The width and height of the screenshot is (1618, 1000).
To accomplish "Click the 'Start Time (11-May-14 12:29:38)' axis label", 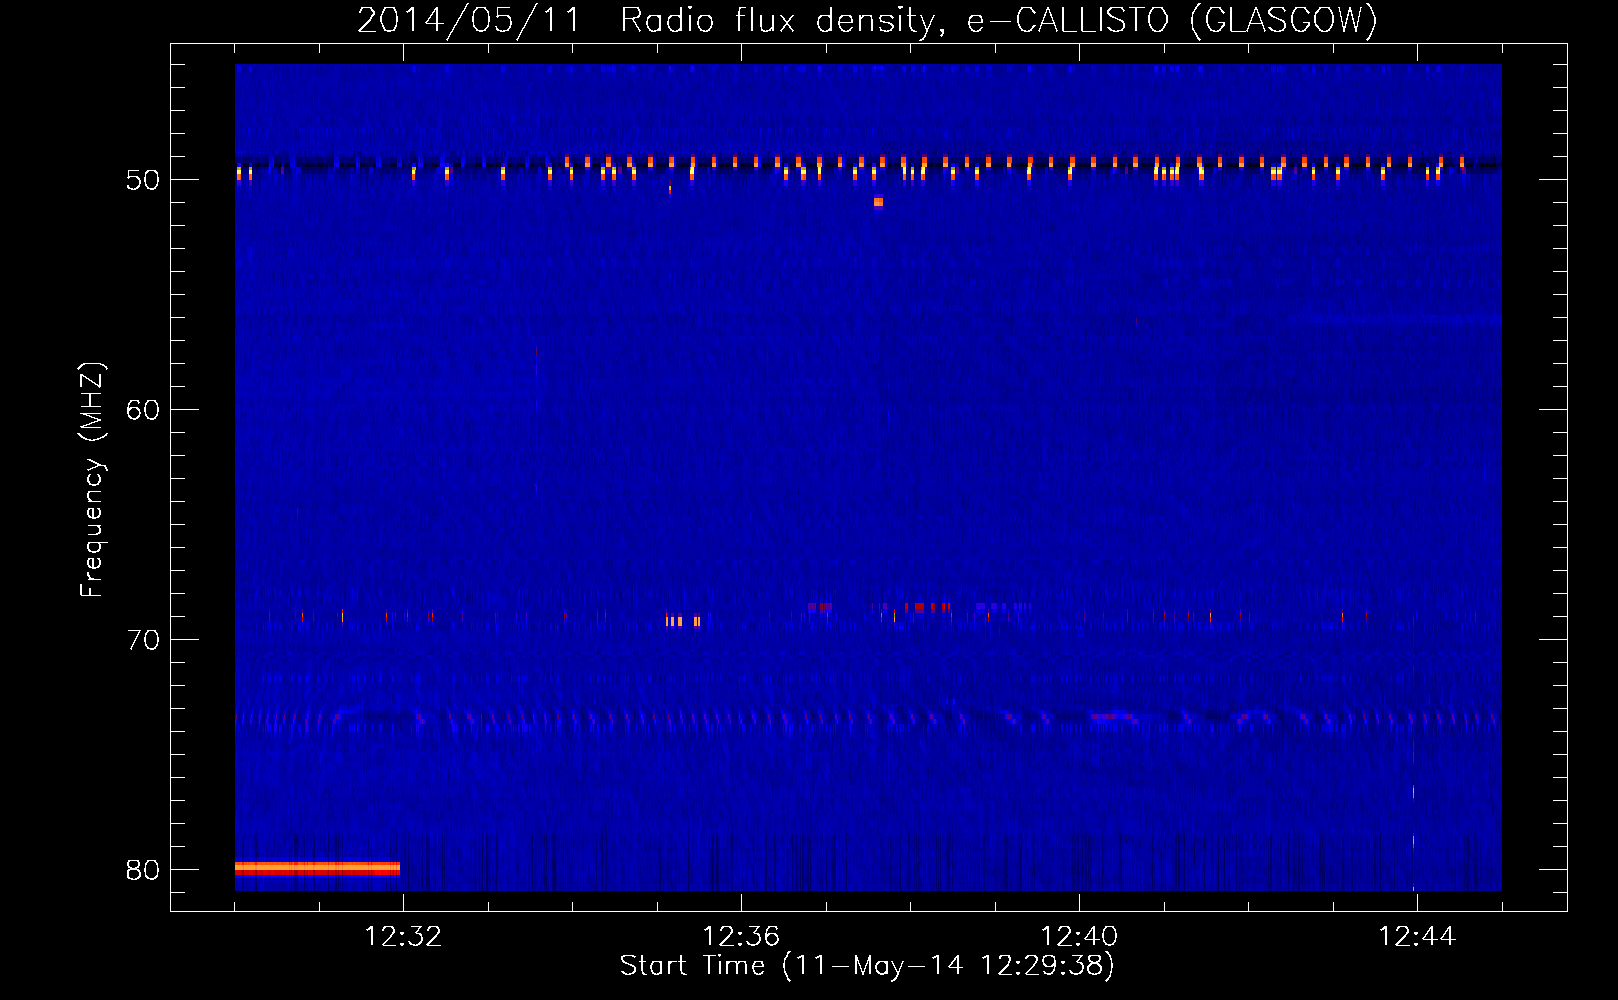I will [x=867, y=966].
